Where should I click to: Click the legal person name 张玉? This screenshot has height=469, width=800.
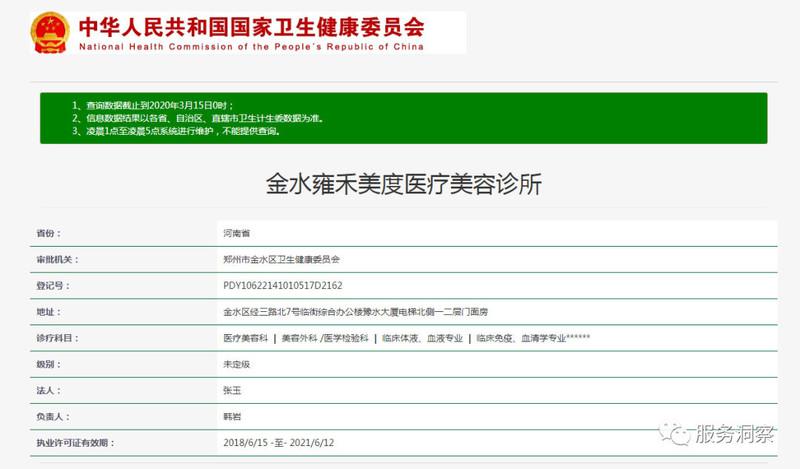[x=233, y=390]
